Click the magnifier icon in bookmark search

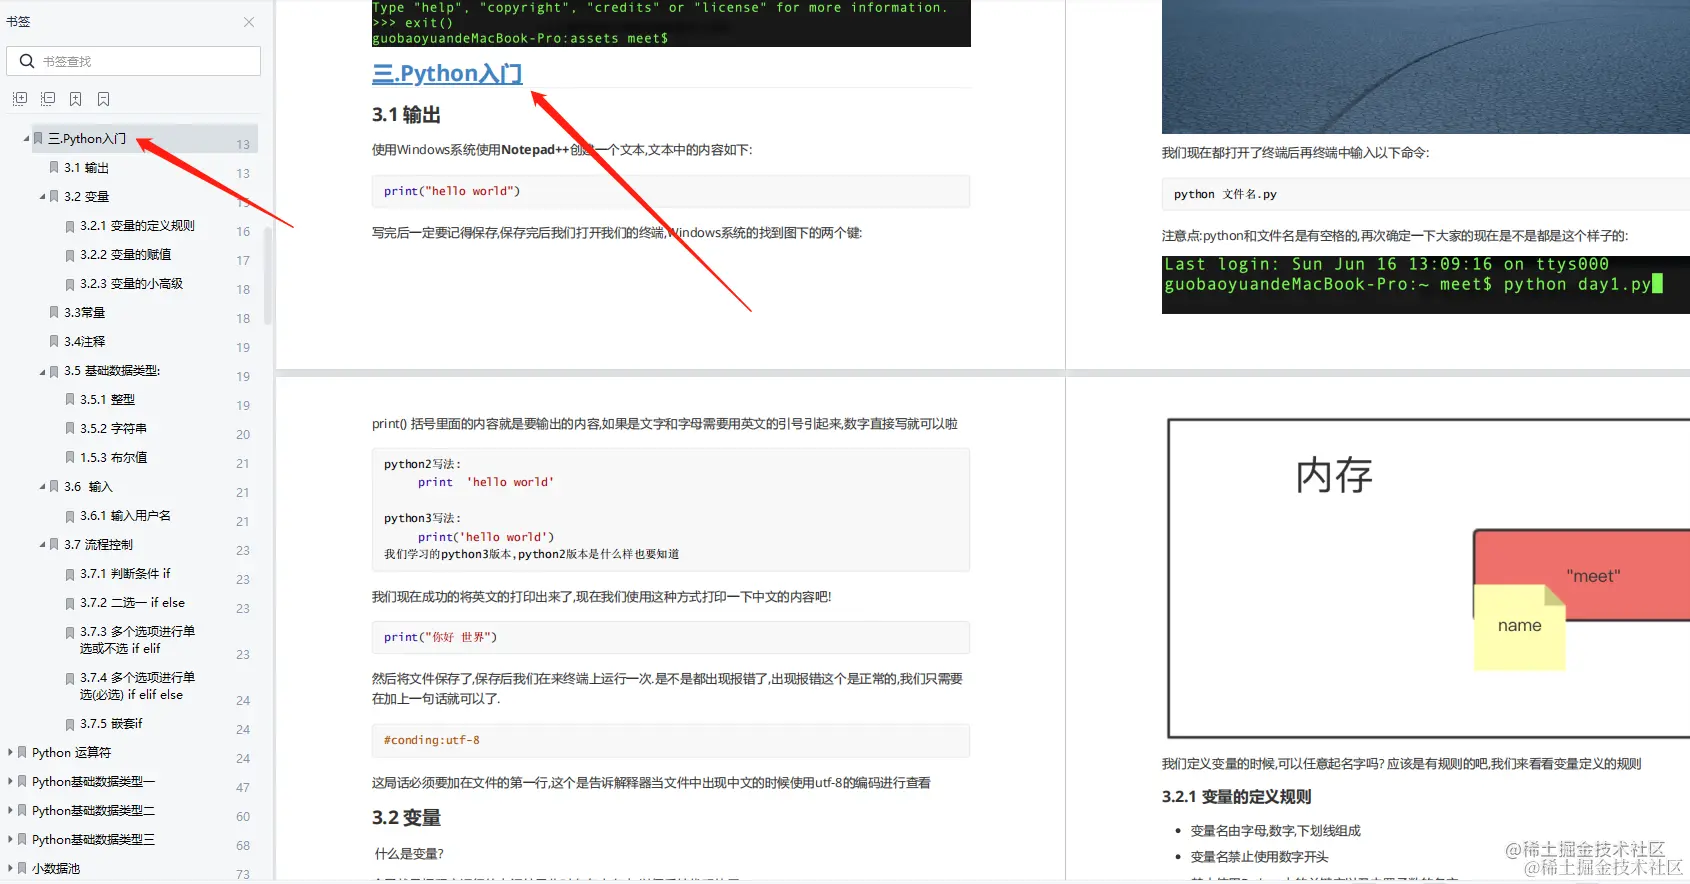[x=27, y=61]
